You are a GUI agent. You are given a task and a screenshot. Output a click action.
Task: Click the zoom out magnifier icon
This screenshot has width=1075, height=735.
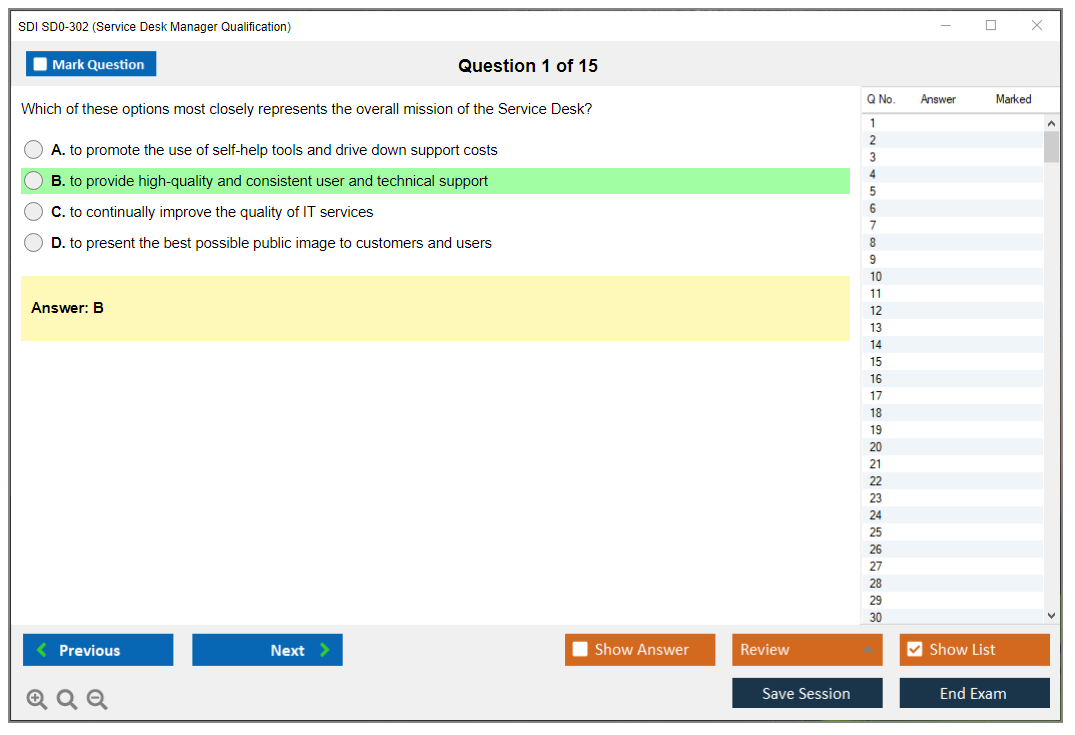pyautogui.click(x=97, y=700)
